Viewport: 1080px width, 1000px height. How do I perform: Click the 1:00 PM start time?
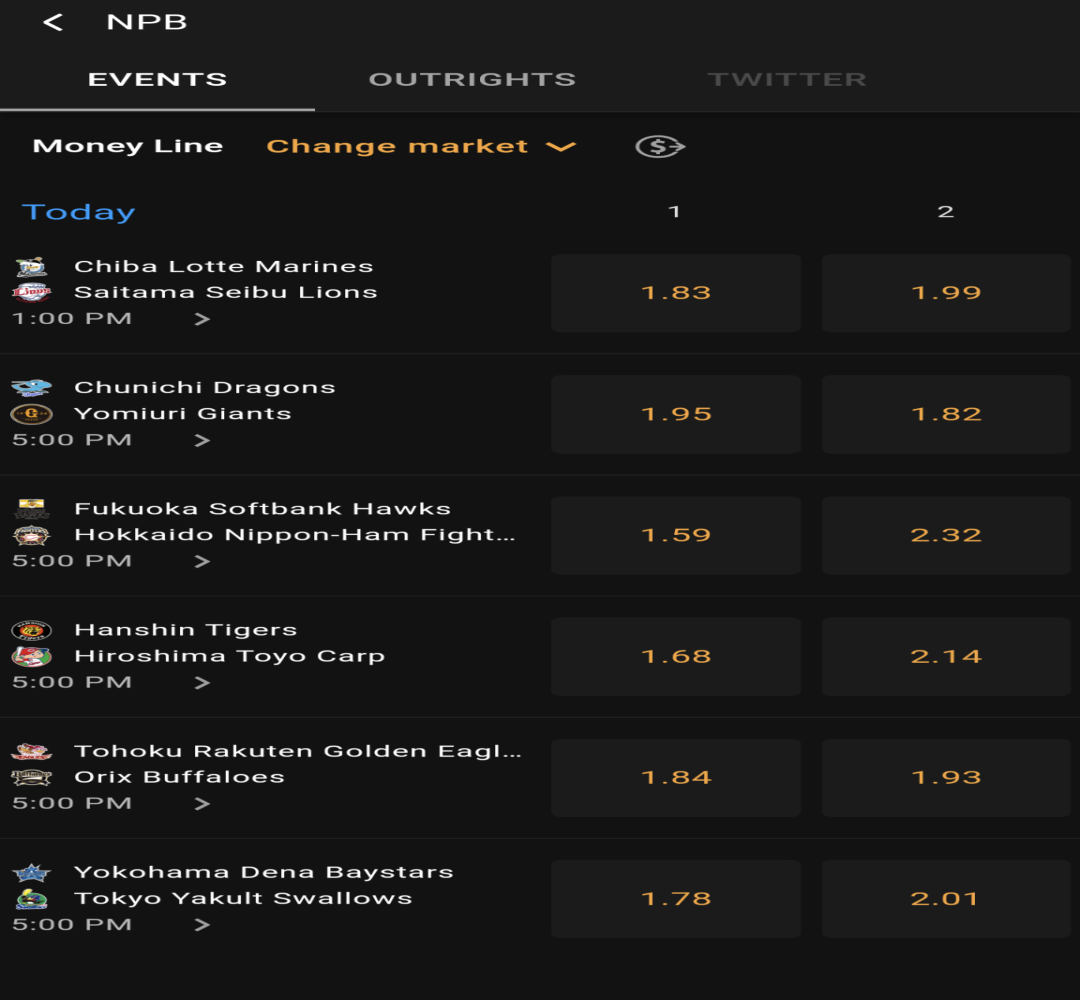(72, 319)
